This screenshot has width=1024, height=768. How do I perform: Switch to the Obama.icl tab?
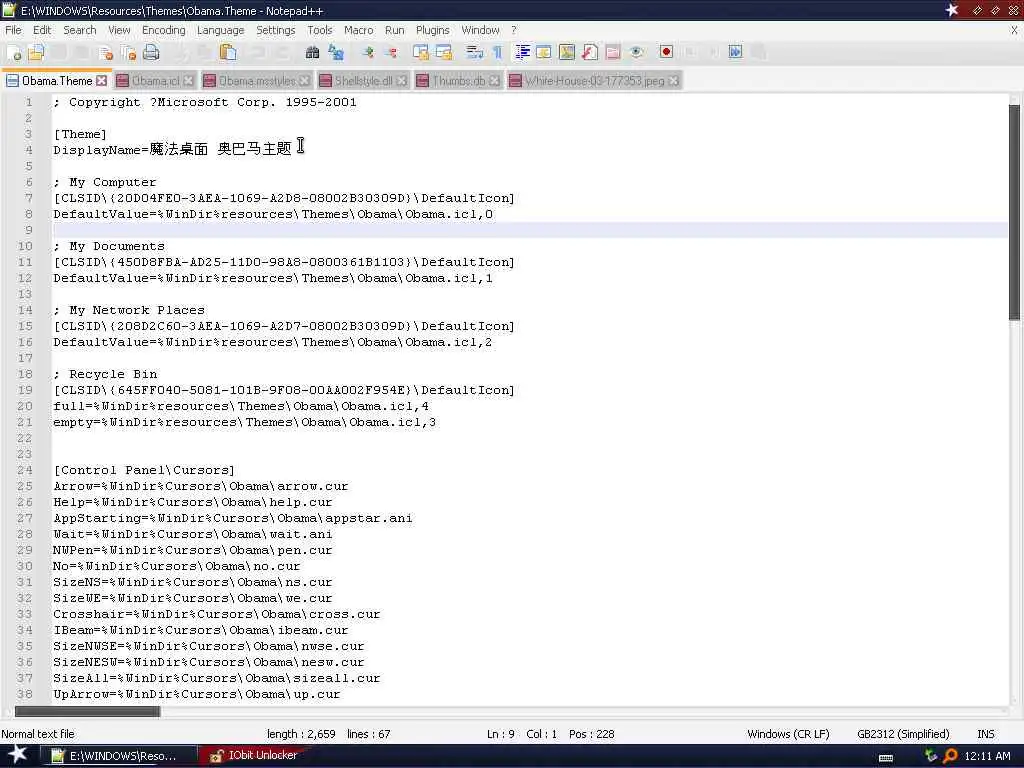[155, 81]
